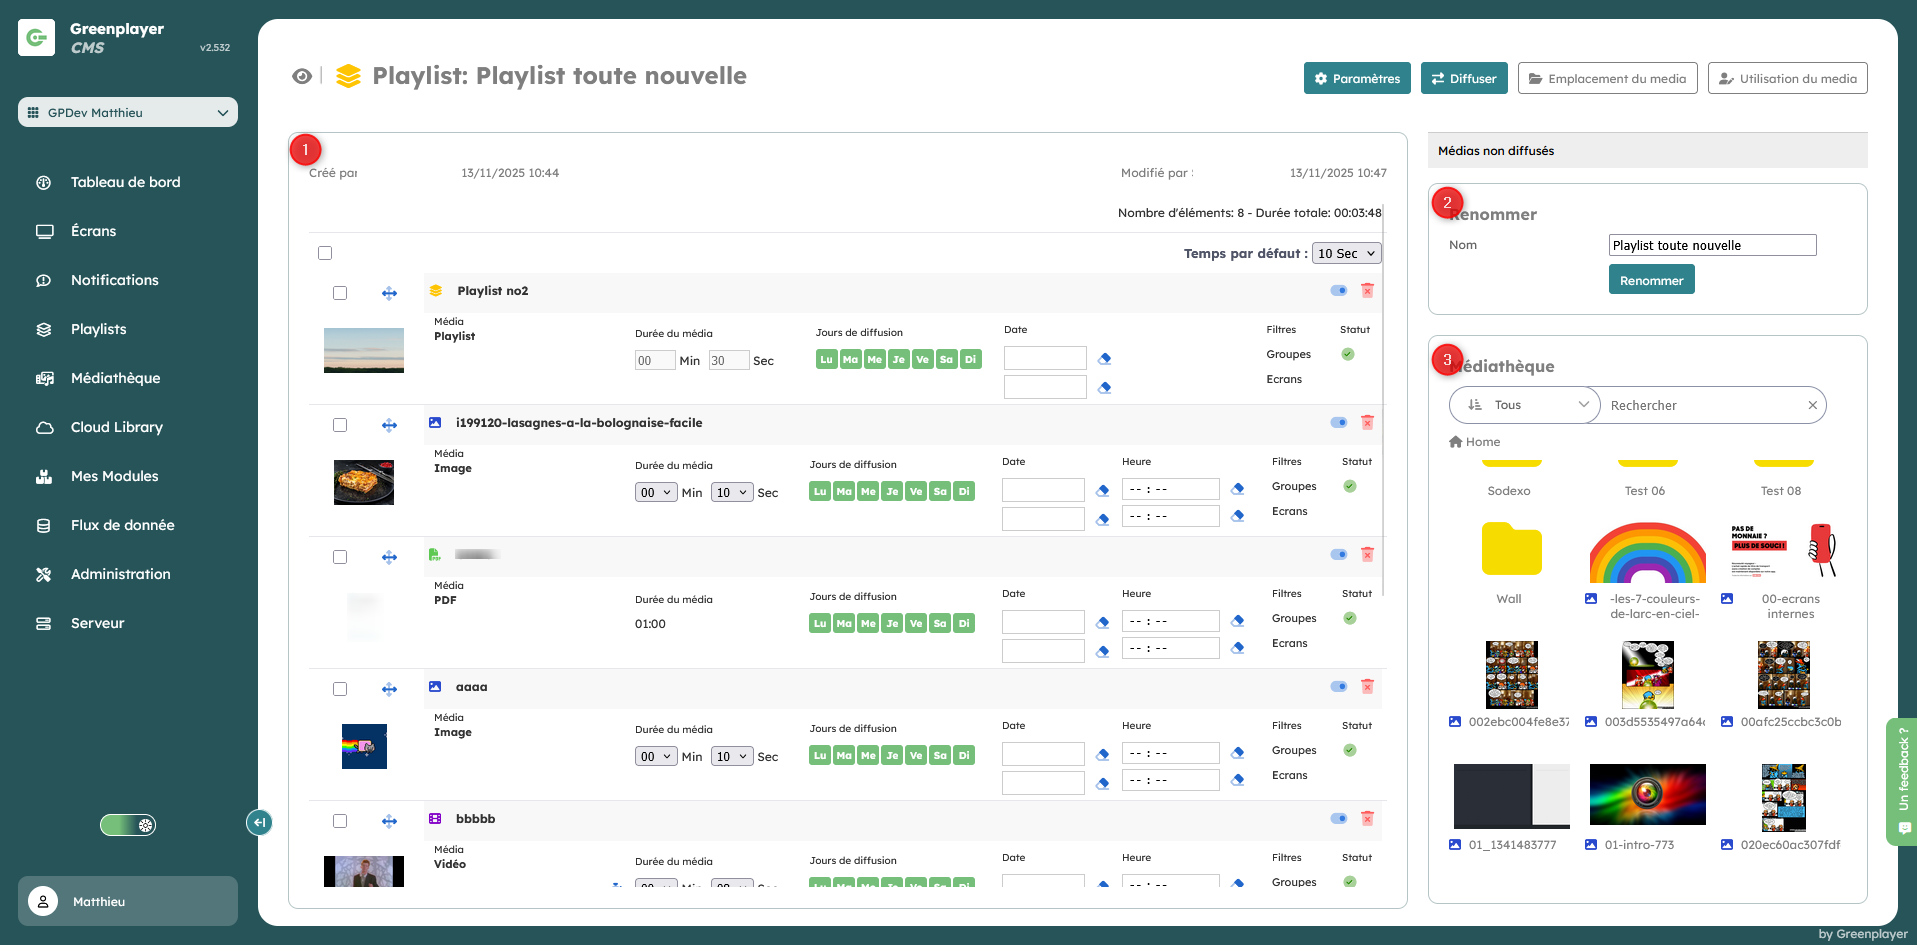The height and width of the screenshot is (945, 1917).
Task: Open the Temps par défaut dropdown
Action: pyautogui.click(x=1346, y=254)
